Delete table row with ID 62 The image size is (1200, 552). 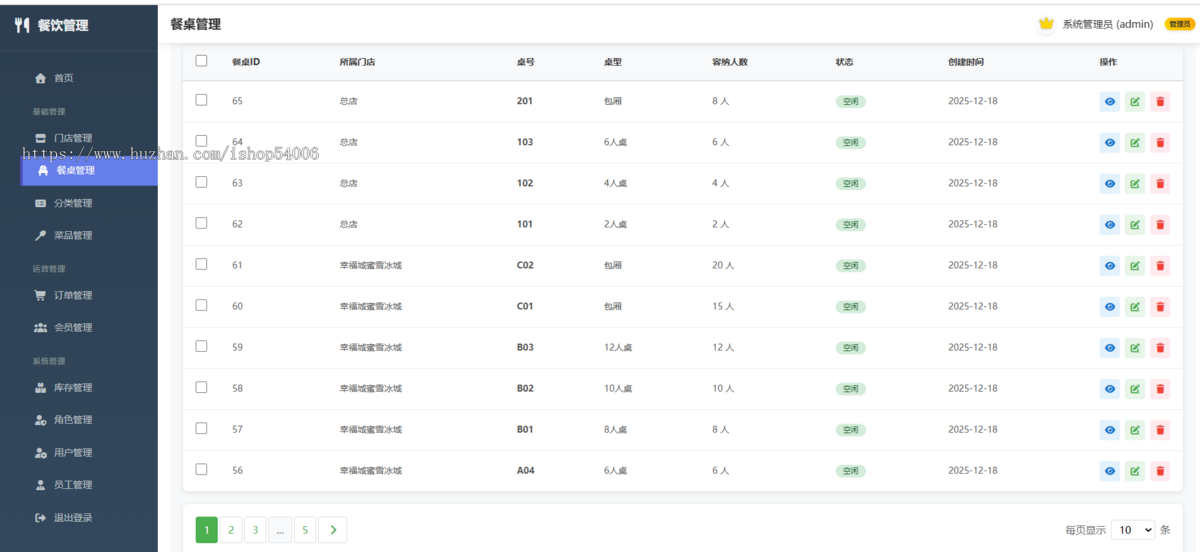click(1160, 224)
